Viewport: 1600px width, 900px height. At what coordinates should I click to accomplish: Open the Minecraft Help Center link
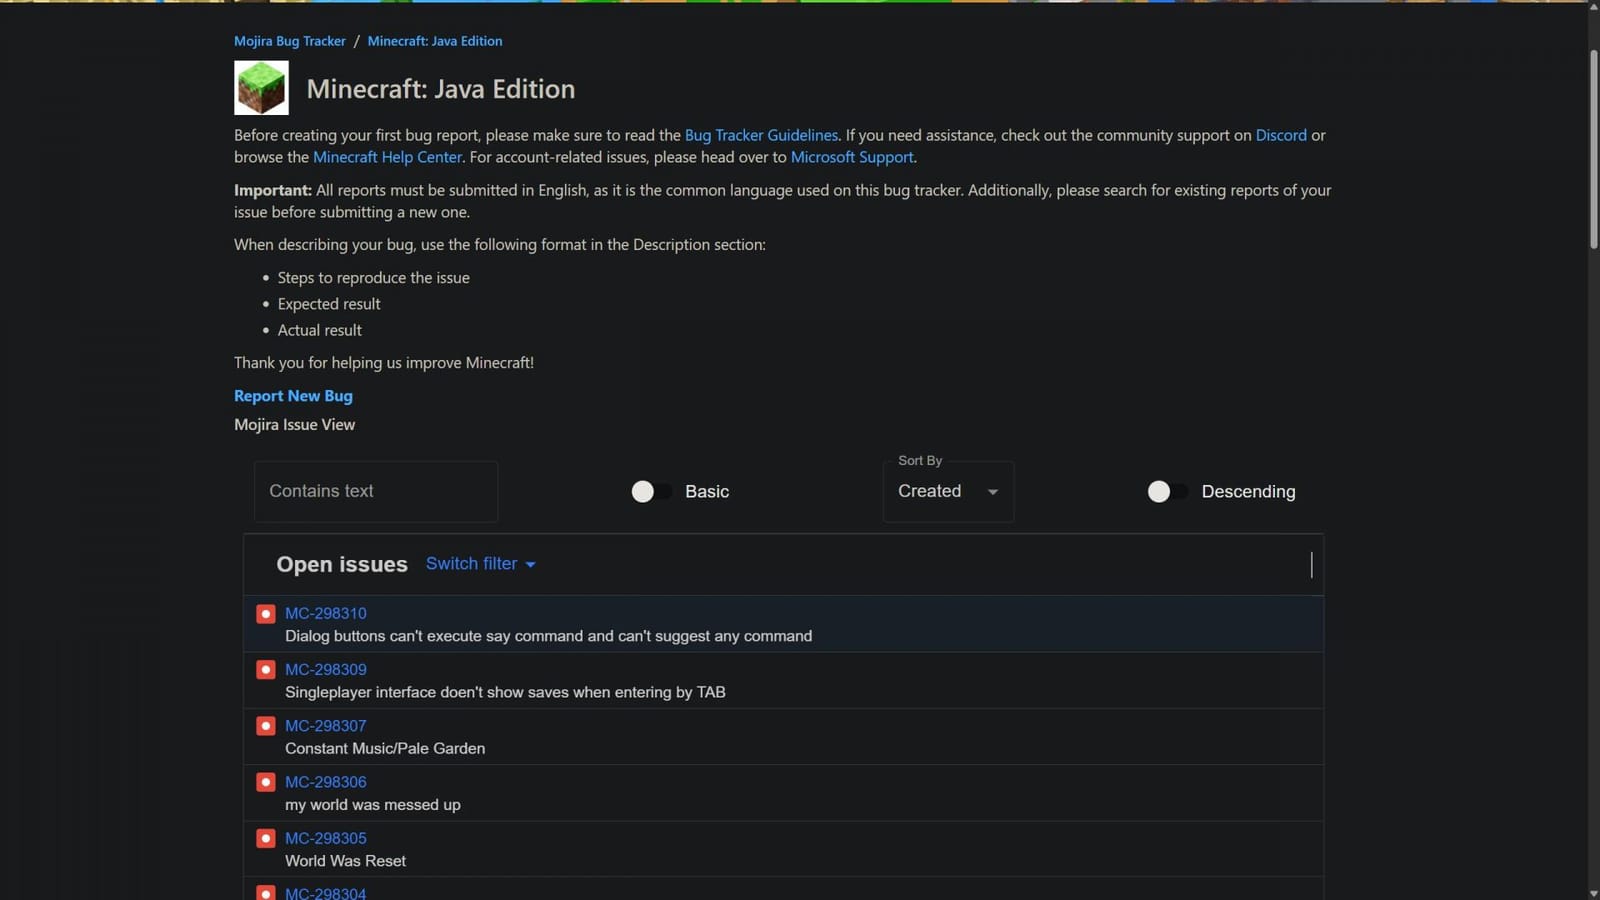coord(387,157)
